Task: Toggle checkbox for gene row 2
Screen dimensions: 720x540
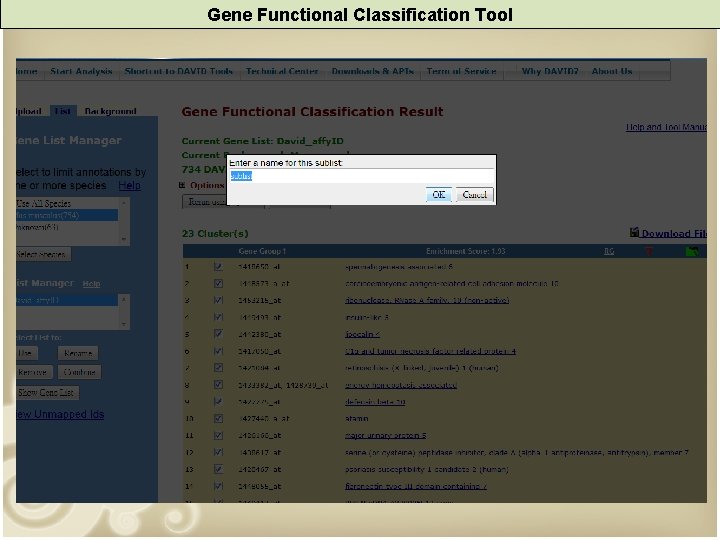Action: click(219, 284)
